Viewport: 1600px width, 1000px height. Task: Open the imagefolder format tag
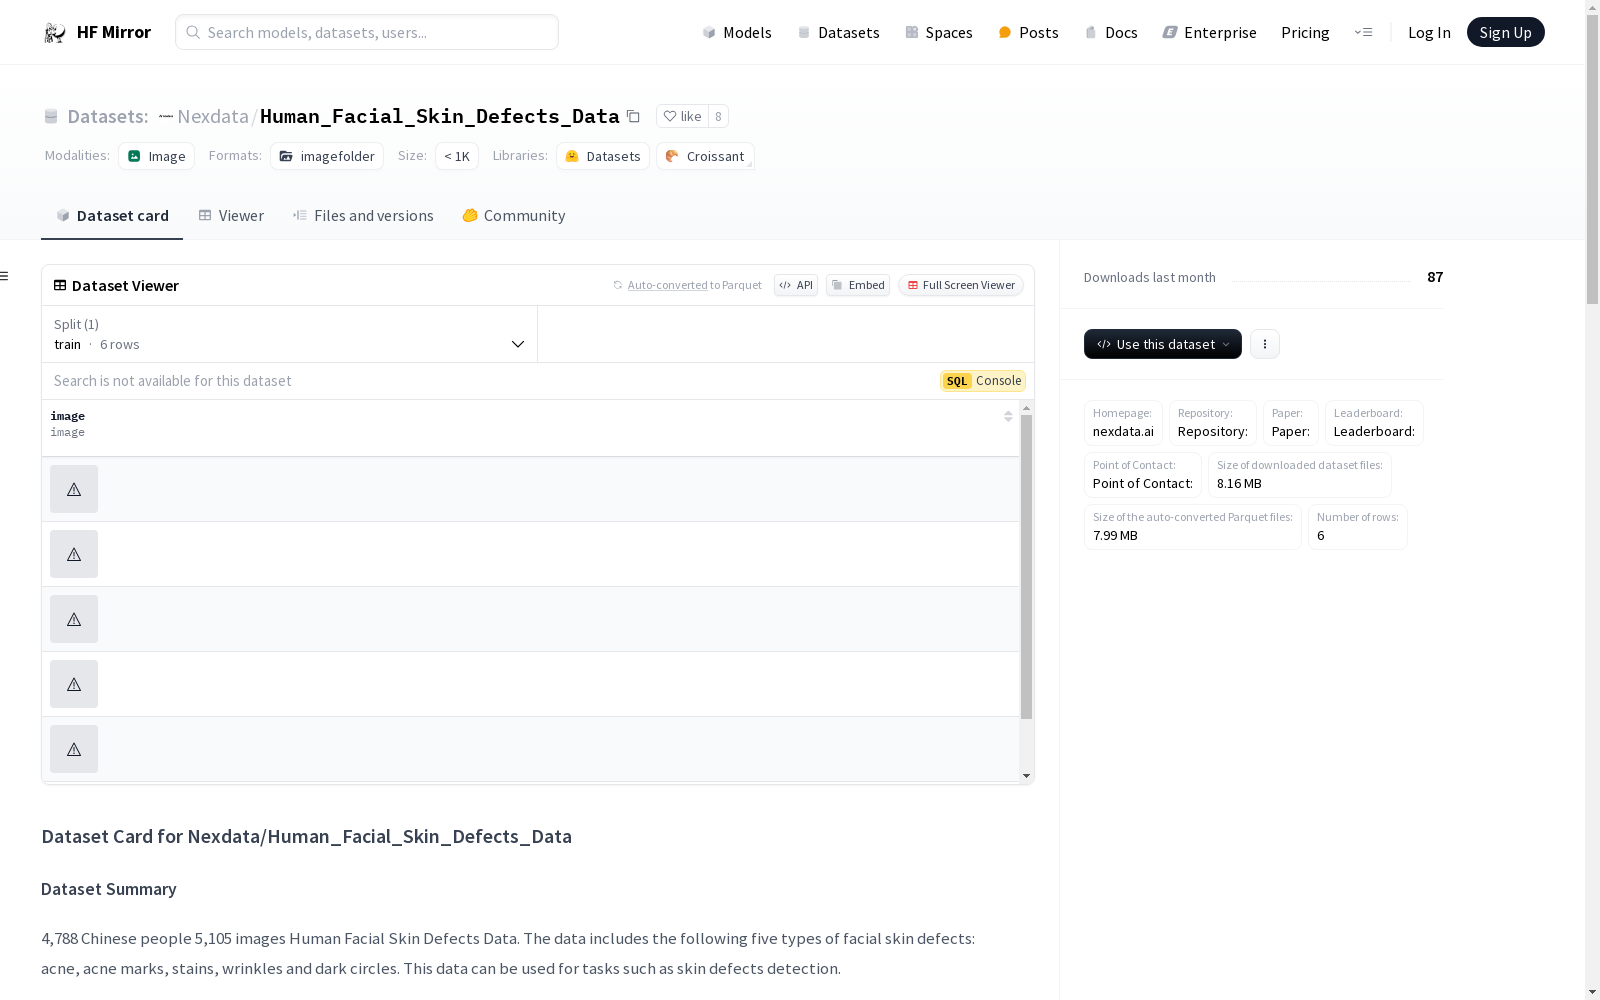click(x=327, y=156)
